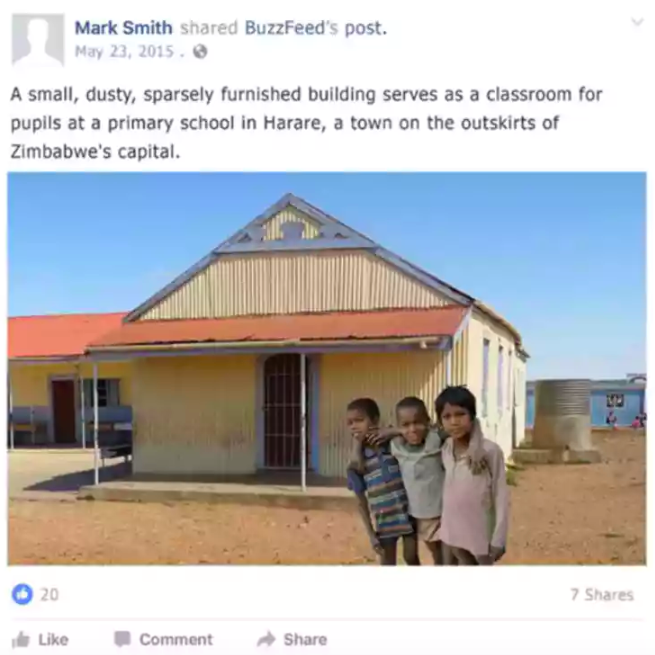This screenshot has width=655, height=655.
Task: Click the arrow icon beside Share
Action: 266,639
